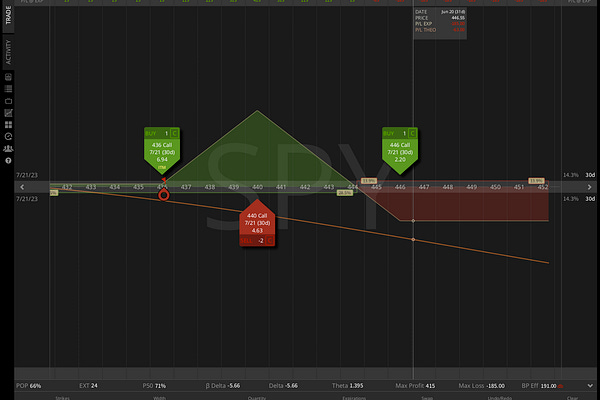Click the PRICE 446.55 tooltip value

click(458, 18)
